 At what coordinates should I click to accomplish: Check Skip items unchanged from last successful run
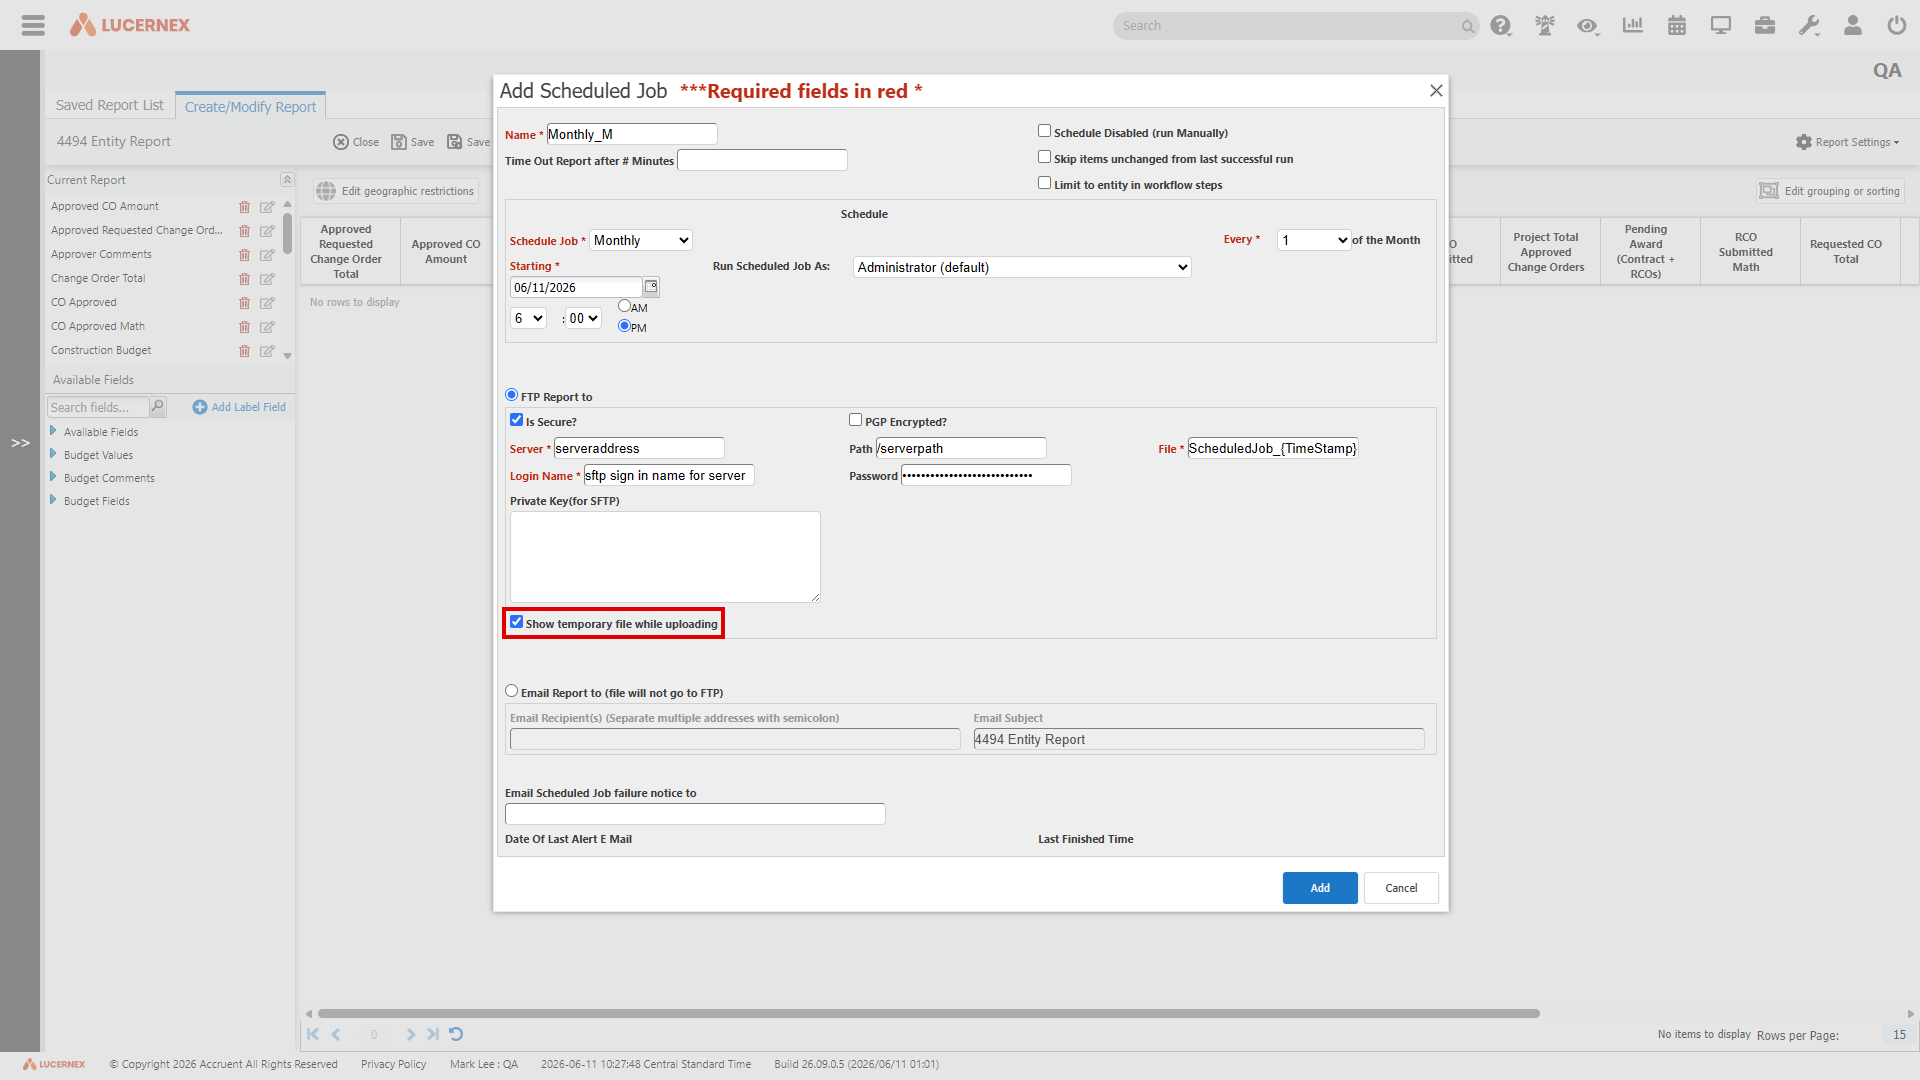[1044, 157]
